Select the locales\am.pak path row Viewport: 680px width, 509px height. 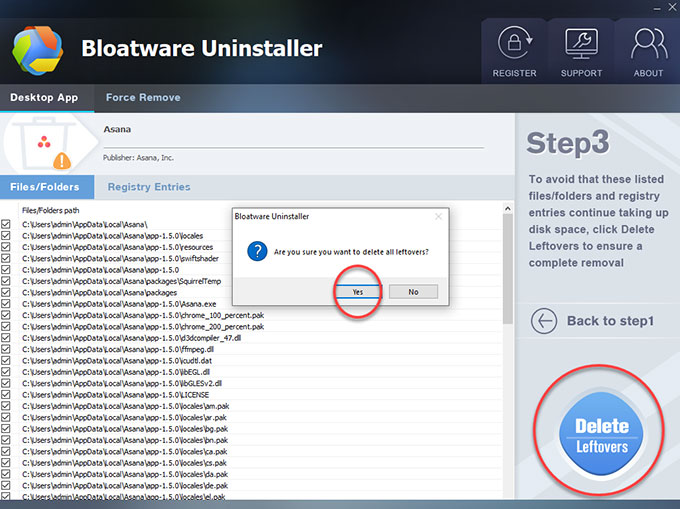[x=125, y=406]
